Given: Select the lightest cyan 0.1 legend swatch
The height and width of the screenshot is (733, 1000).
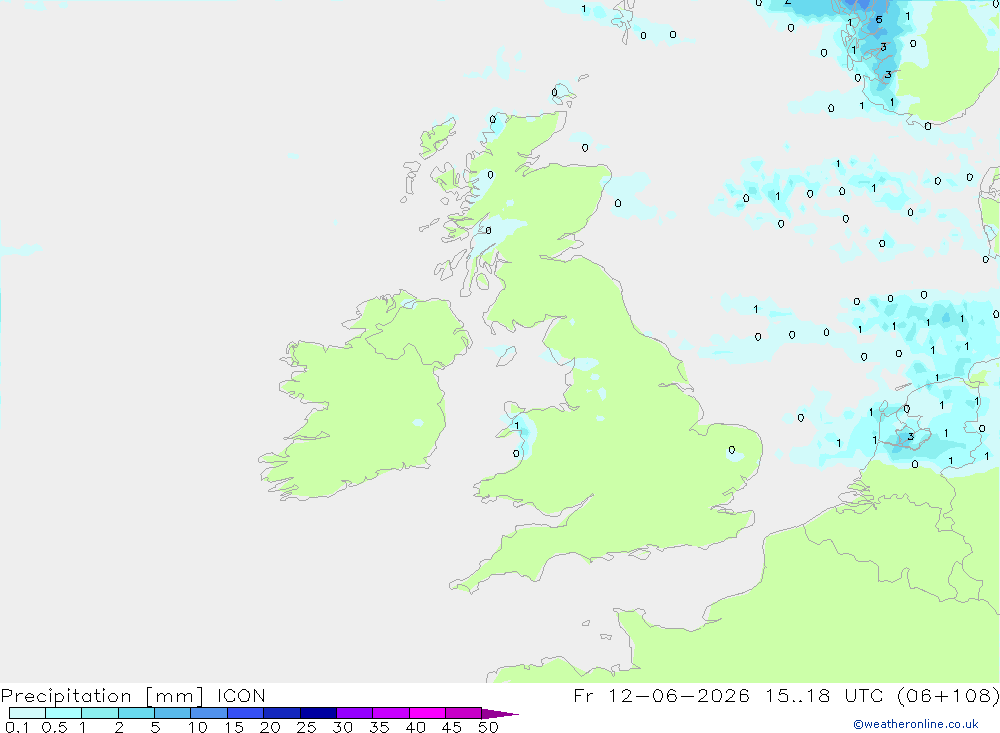Looking at the screenshot, I should pyautogui.click(x=27, y=713).
